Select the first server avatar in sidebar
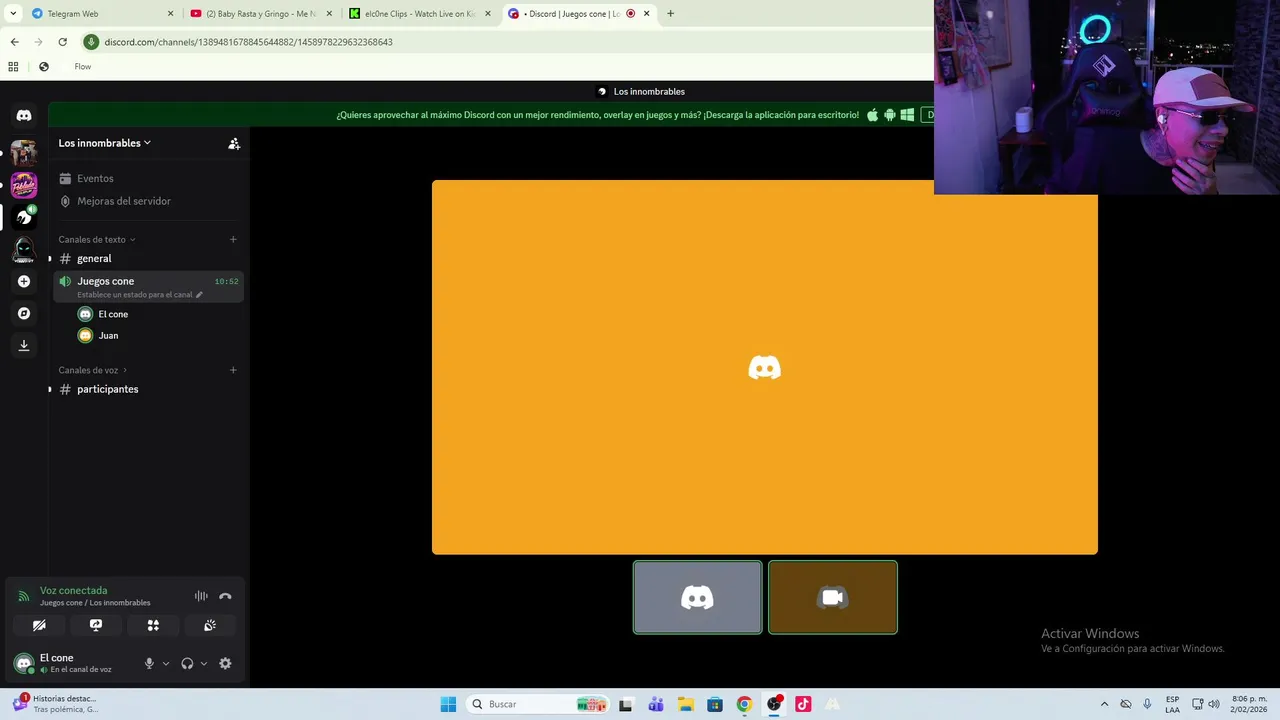Screen dimensions: 1280x720 [x=24, y=153]
